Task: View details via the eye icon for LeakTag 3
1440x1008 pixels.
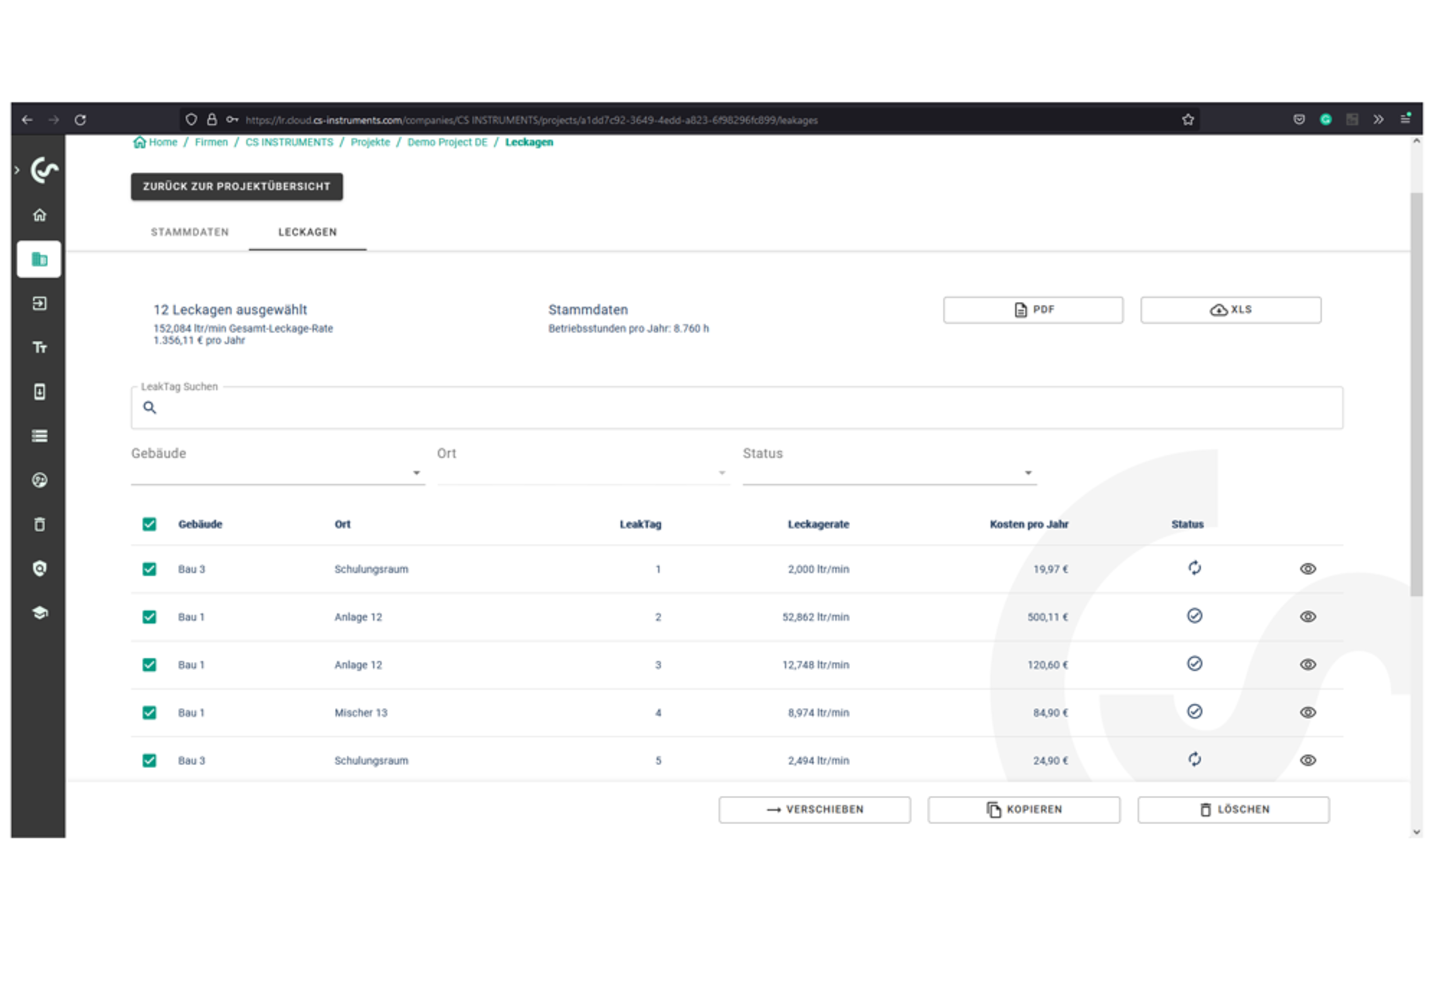Action: (x=1308, y=665)
